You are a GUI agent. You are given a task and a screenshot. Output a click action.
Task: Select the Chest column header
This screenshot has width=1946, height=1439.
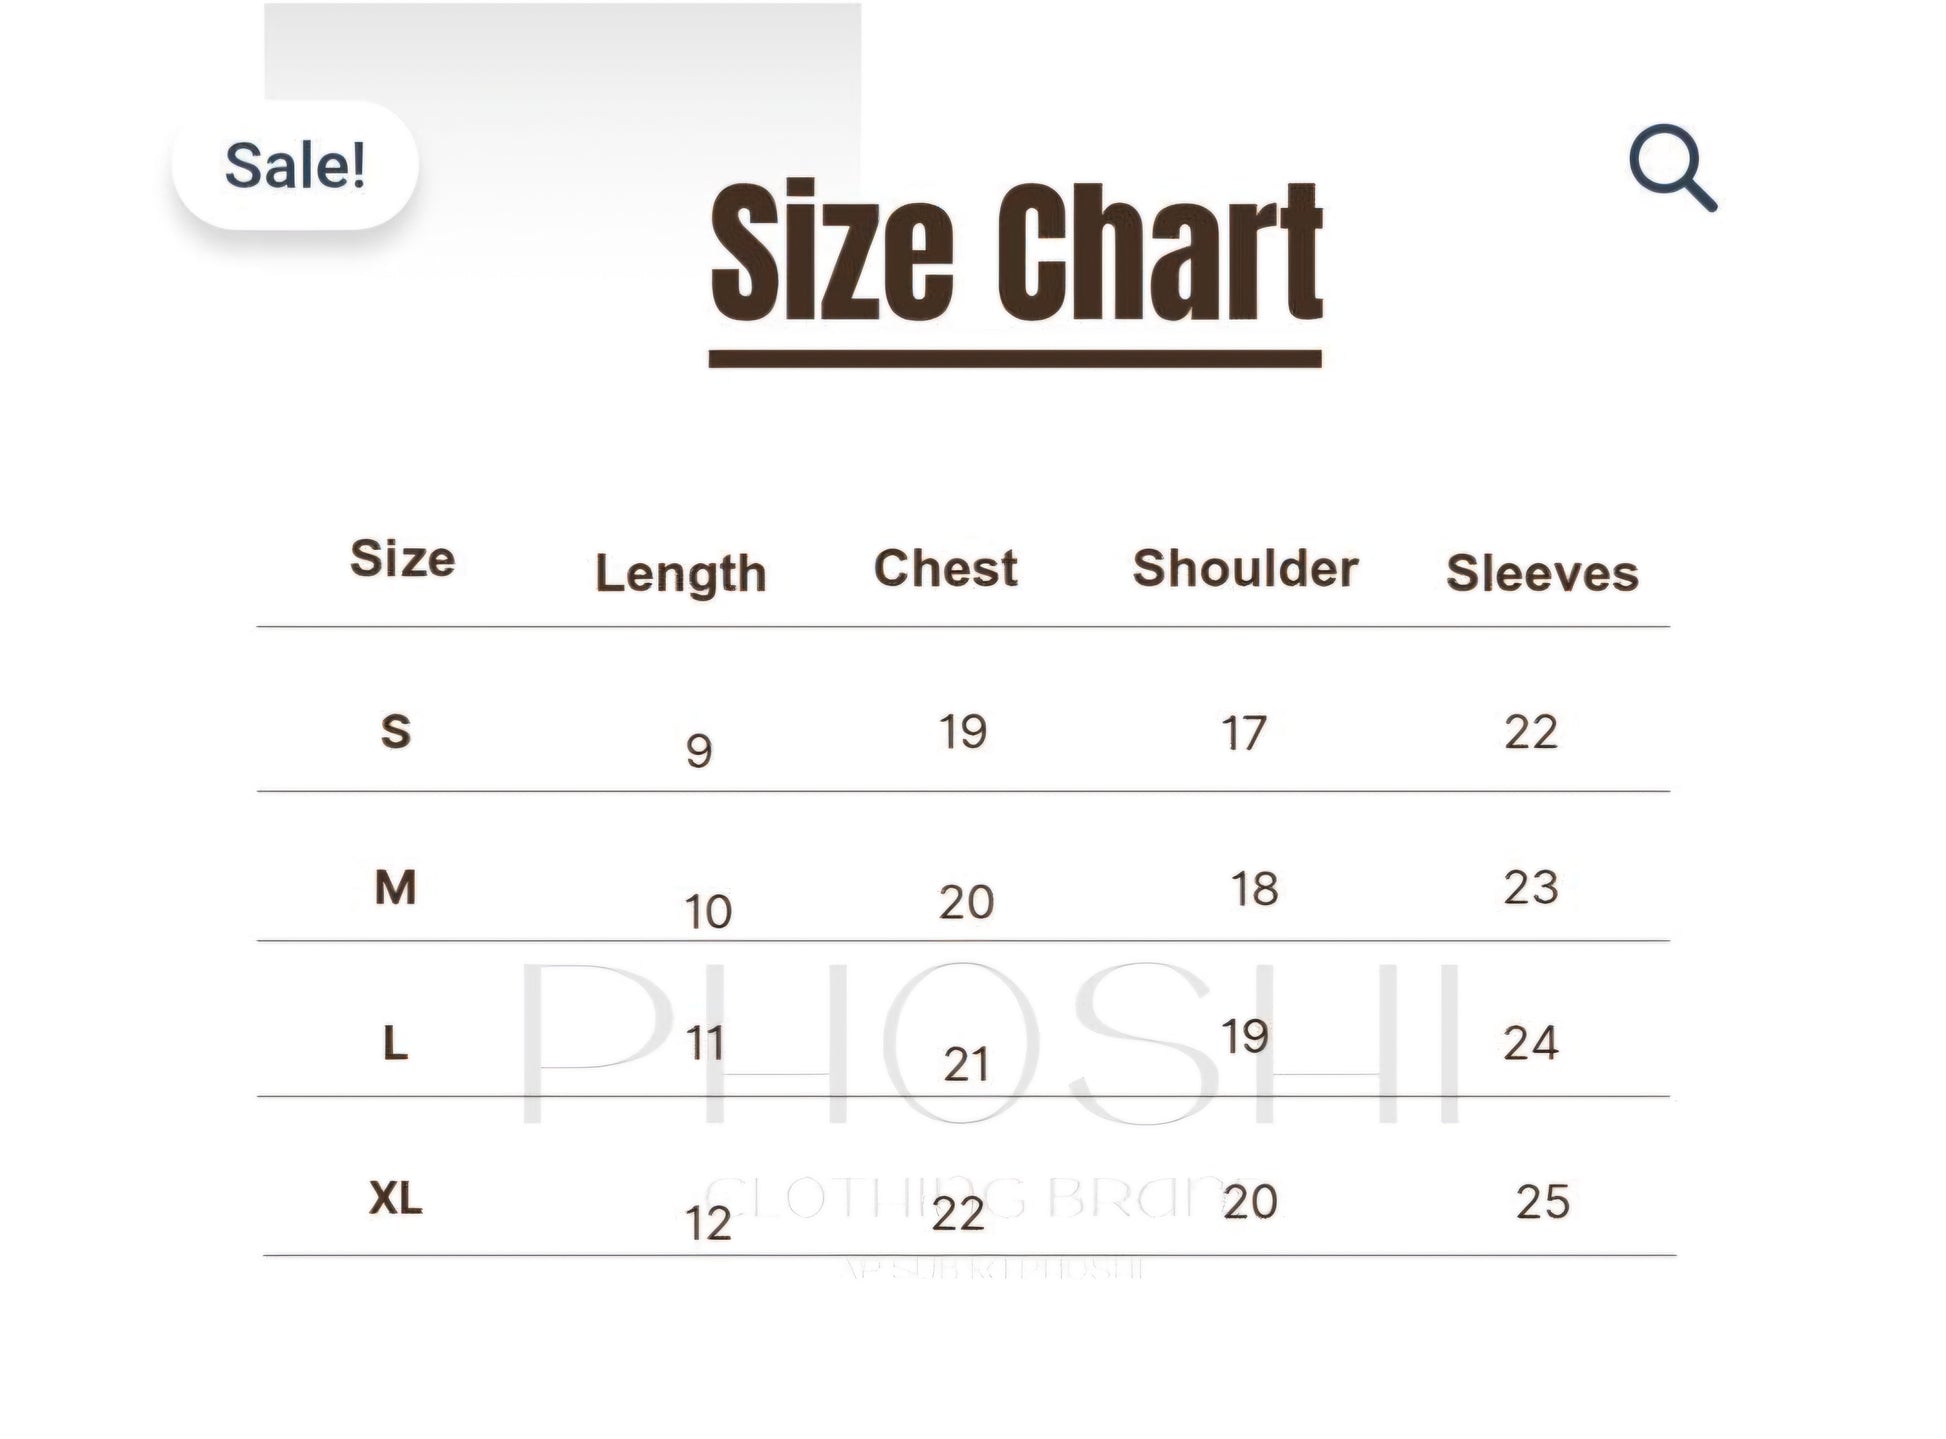click(x=945, y=568)
